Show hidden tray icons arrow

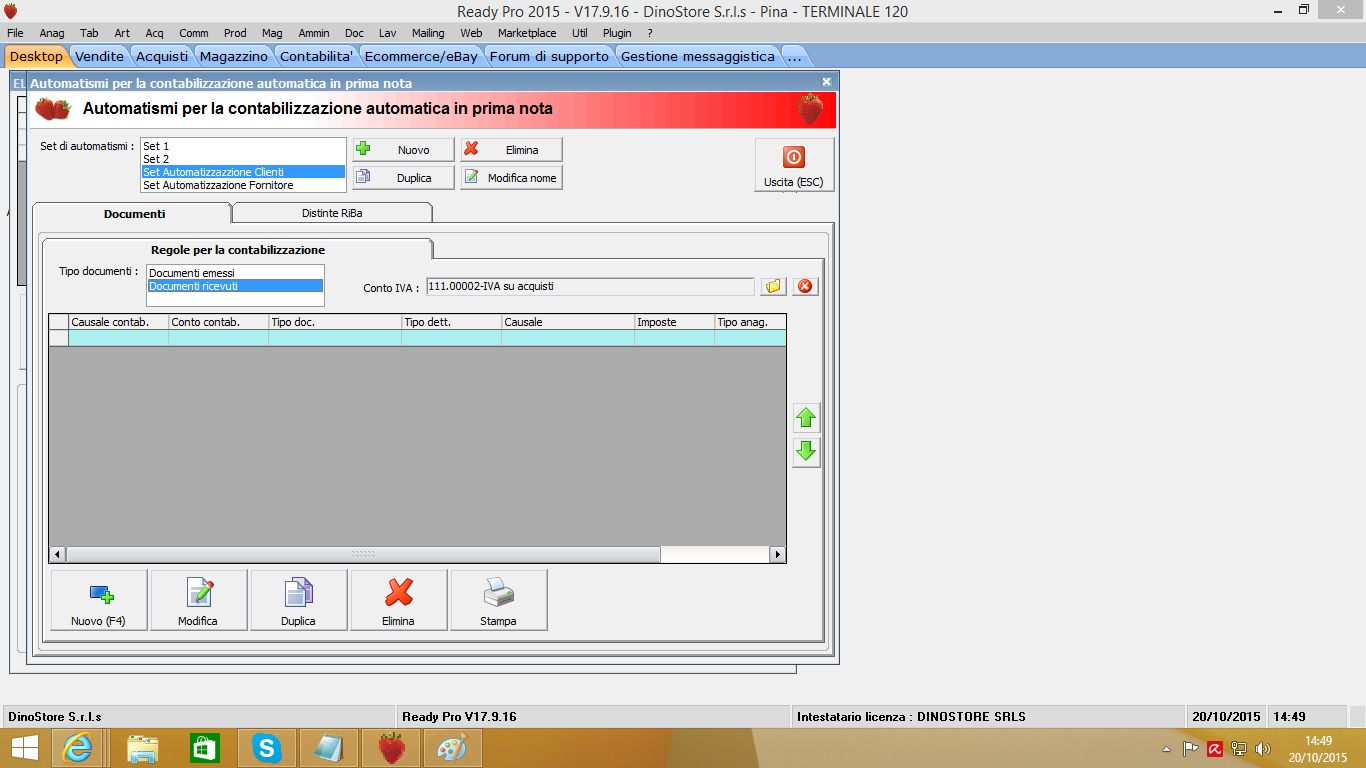(x=1166, y=748)
